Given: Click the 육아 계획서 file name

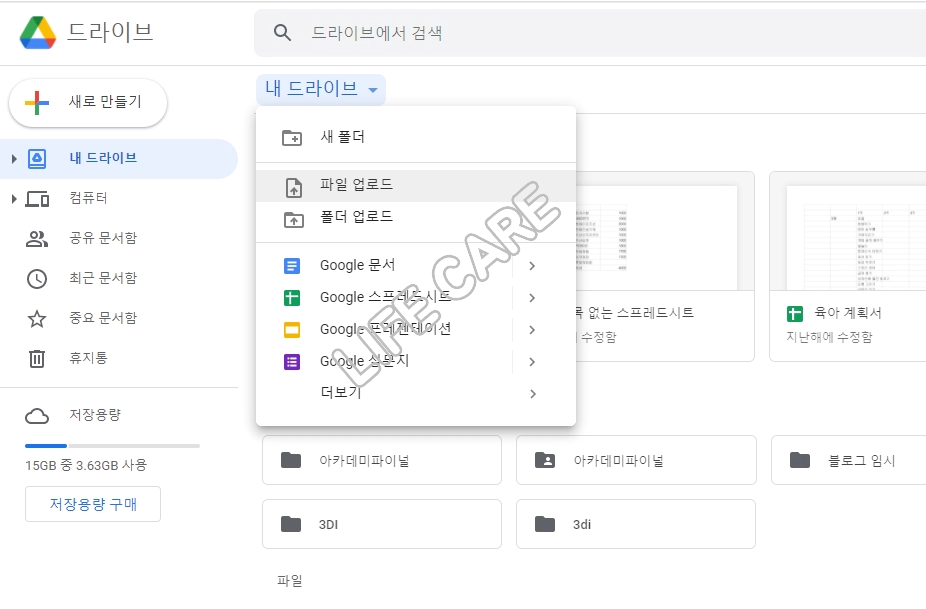Looking at the screenshot, I should pos(847,313).
